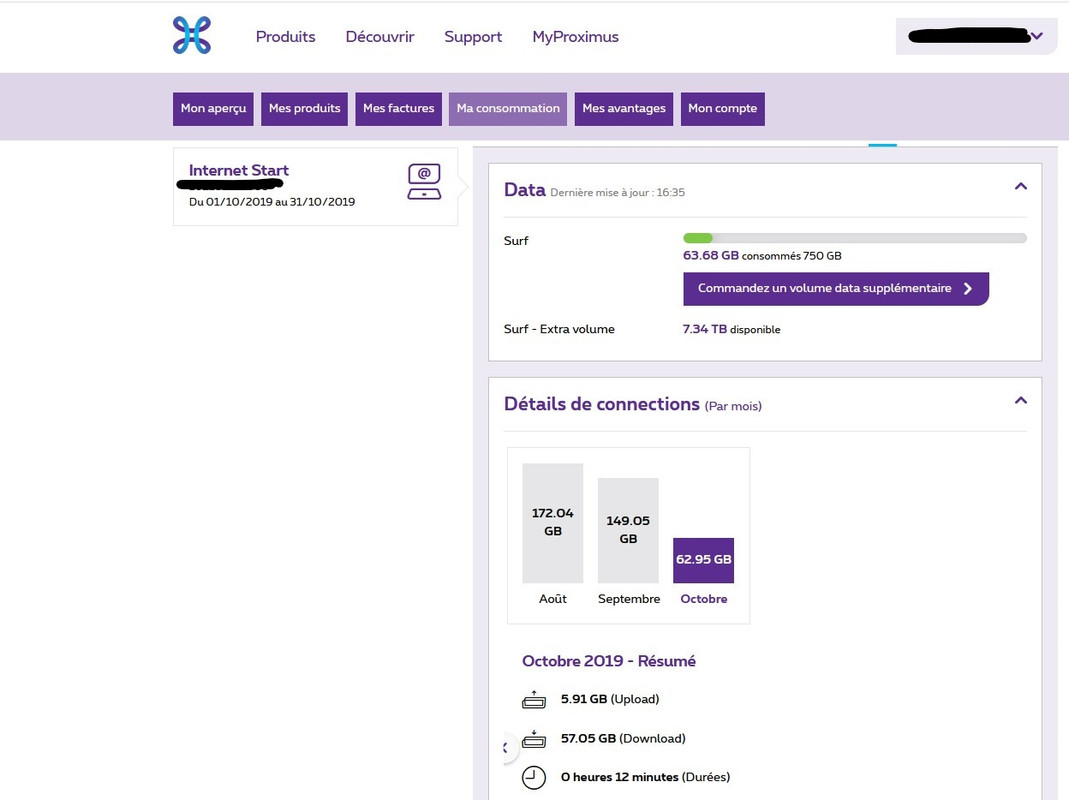Switch to Mes avantages tab
The width and height of the screenshot is (1069, 800).
(624, 109)
